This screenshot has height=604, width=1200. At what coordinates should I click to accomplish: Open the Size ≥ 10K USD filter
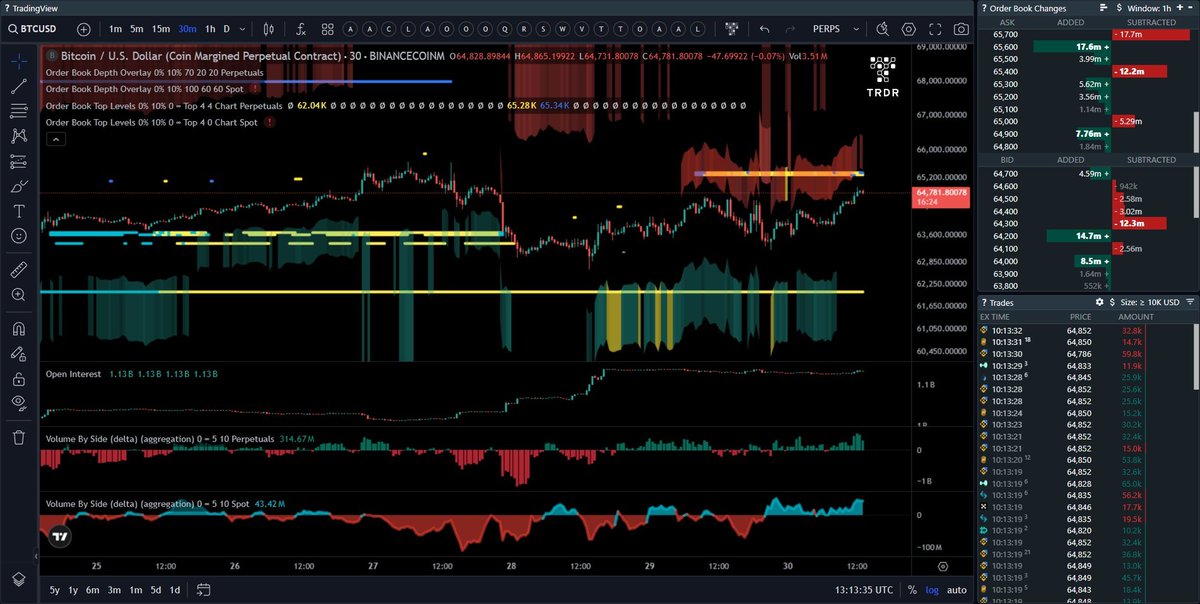pos(1151,301)
